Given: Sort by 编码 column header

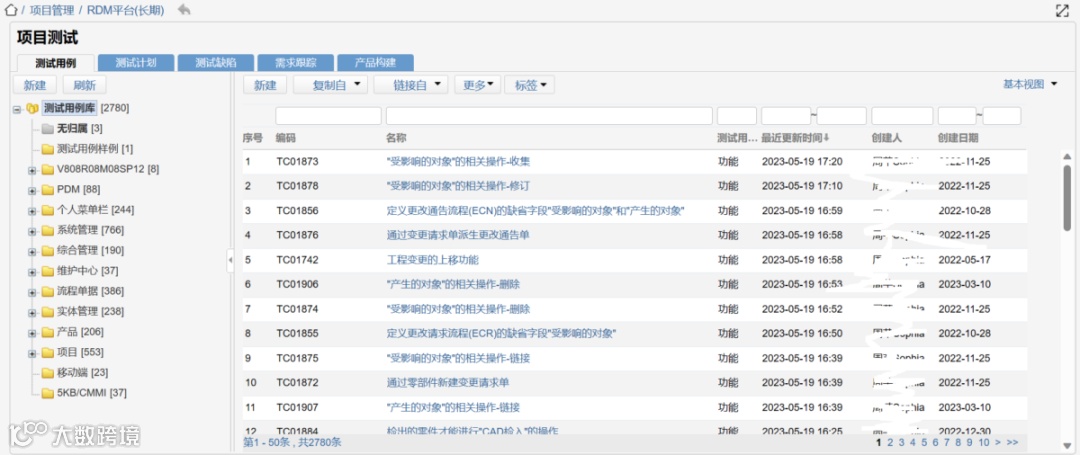Looking at the screenshot, I should [x=286, y=138].
